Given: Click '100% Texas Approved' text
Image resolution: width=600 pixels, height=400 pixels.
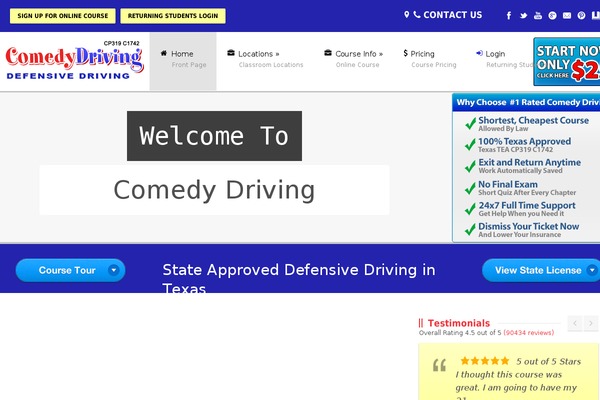Looking at the screenshot, I should click(525, 141).
